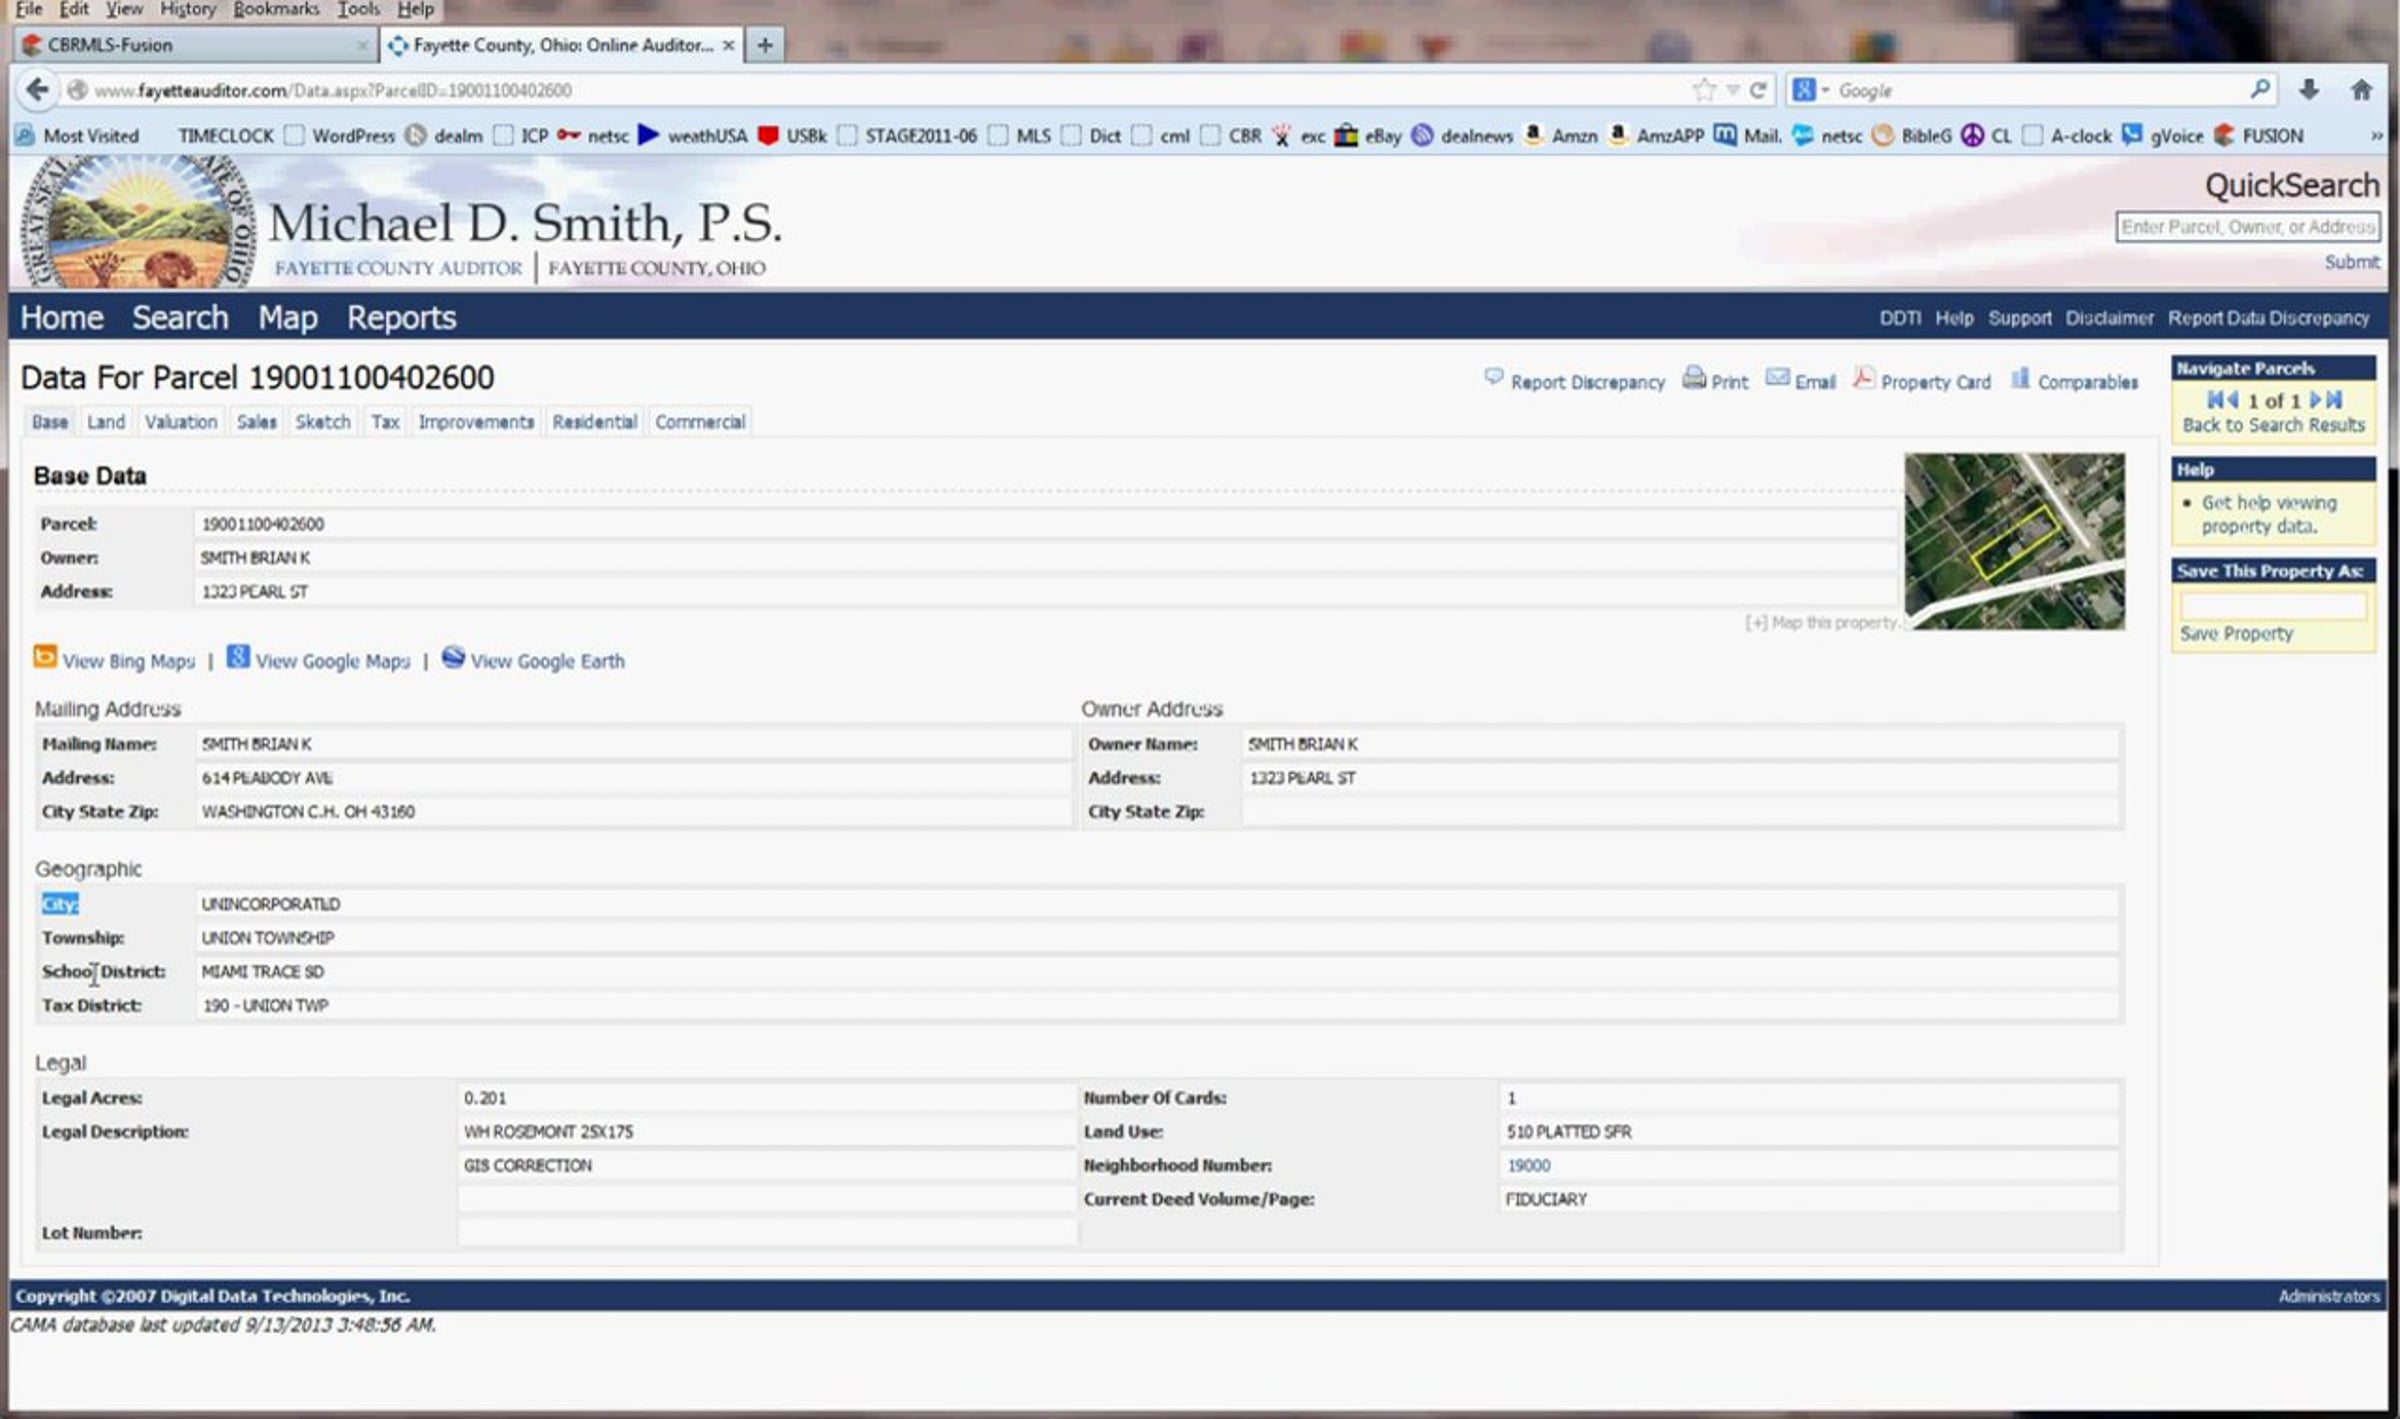Open the Tax tab
Screen dimensions: 2400x1419
coord(386,422)
